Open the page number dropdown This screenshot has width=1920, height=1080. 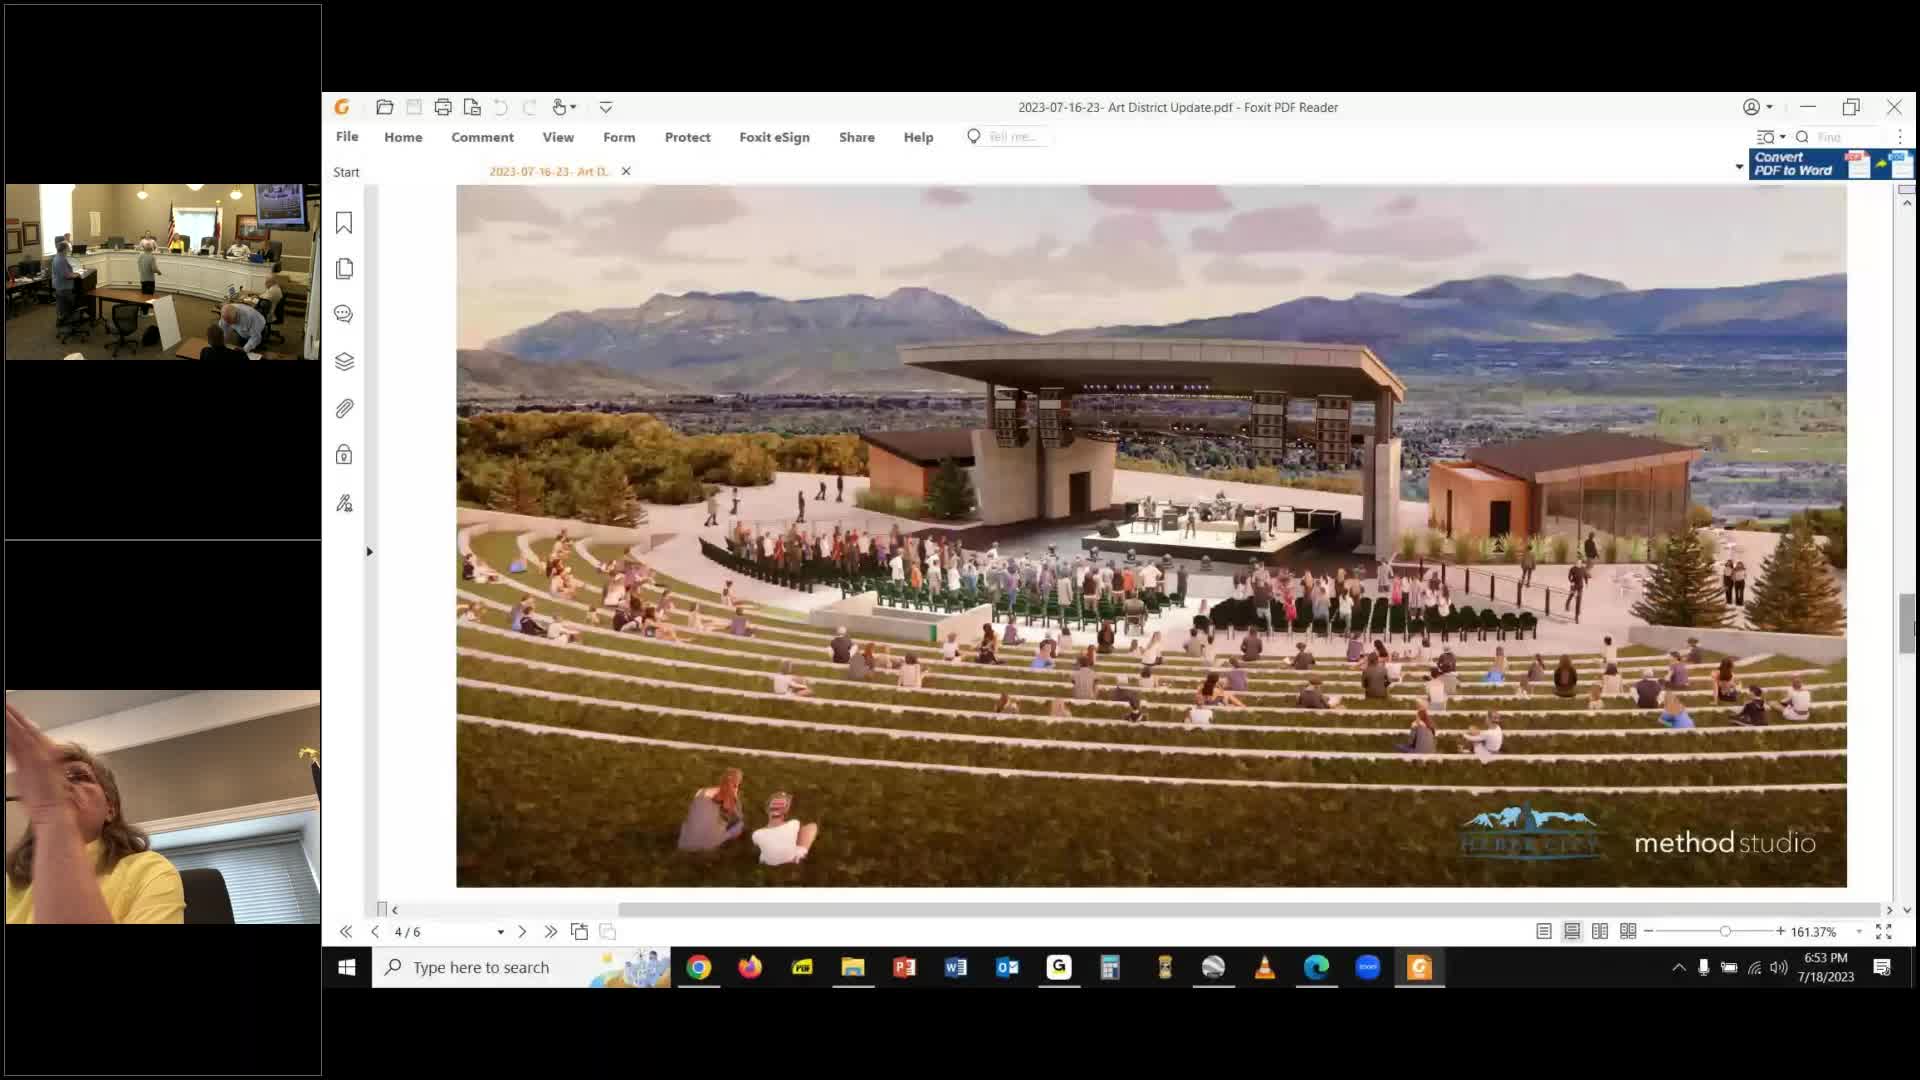point(500,932)
